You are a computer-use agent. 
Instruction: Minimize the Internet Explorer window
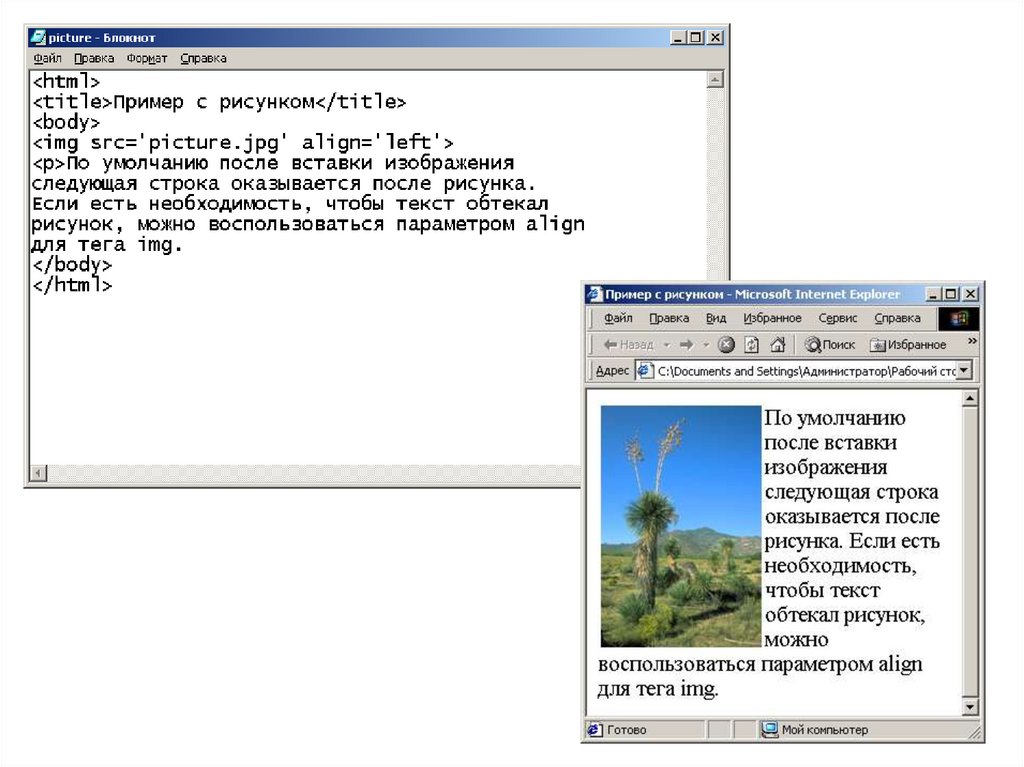click(x=933, y=294)
